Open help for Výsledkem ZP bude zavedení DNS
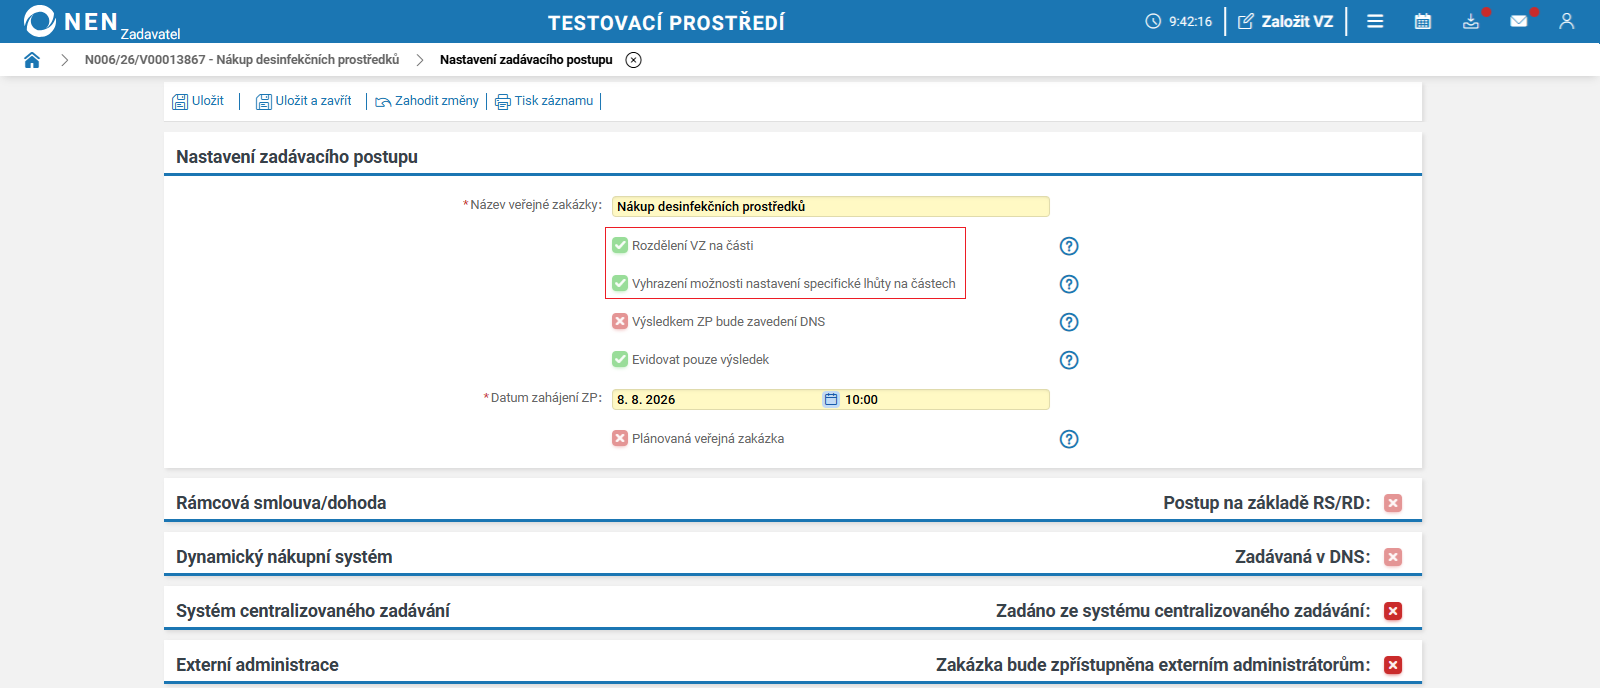The height and width of the screenshot is (688, 1600). point(1069,322)
